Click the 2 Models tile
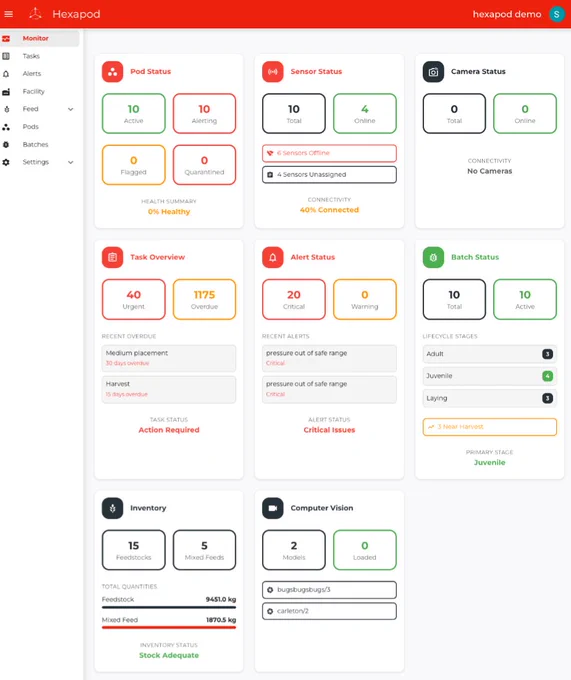 point(294,550)
